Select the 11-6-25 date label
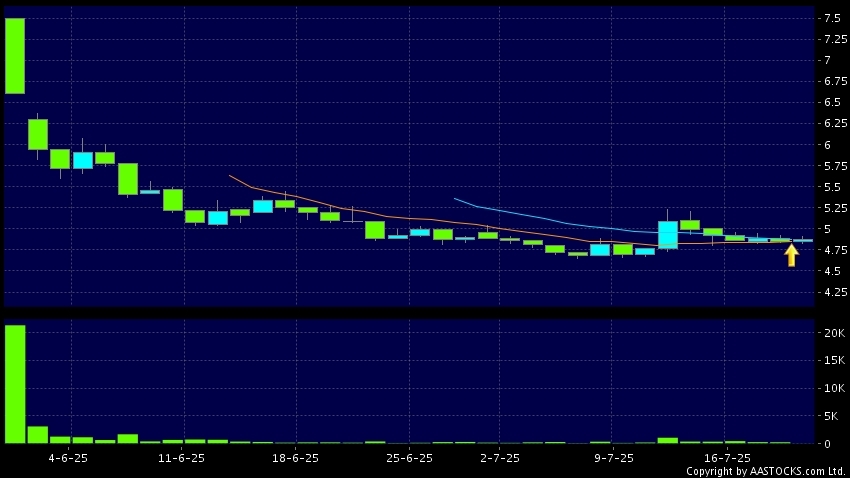The image size is (850, 478). (182, 458)
